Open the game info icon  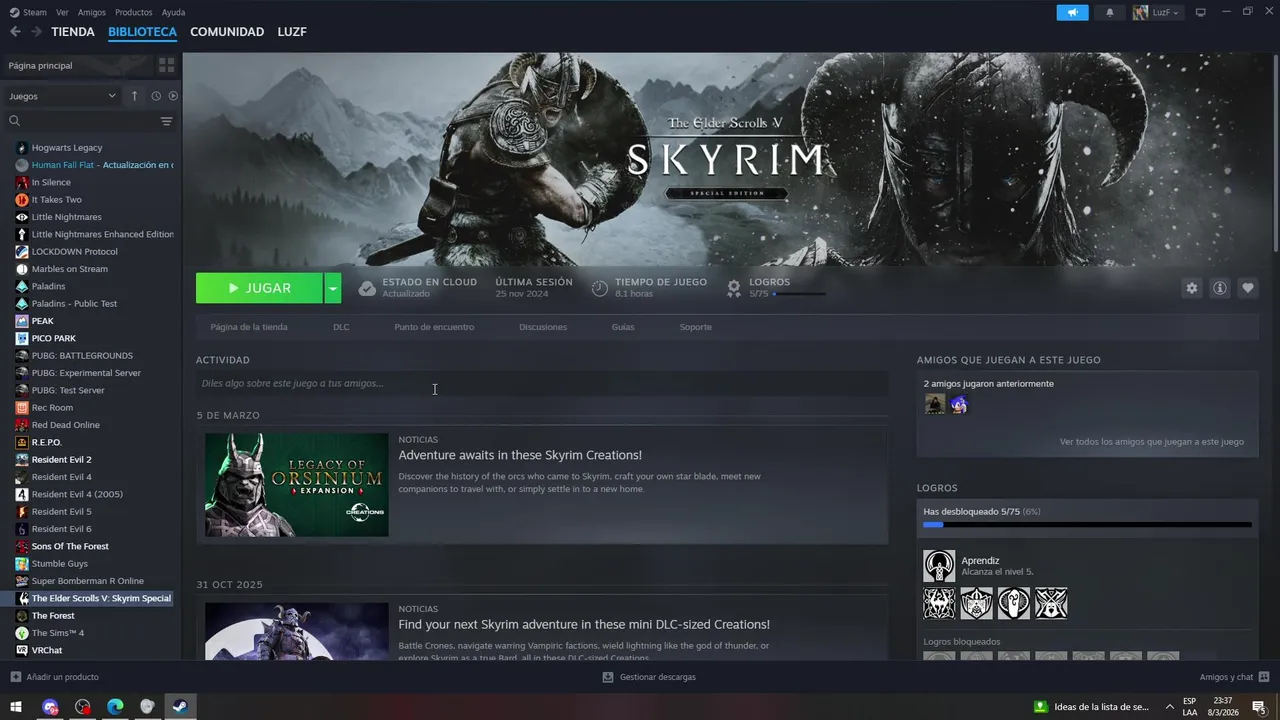click(1219, 288)
